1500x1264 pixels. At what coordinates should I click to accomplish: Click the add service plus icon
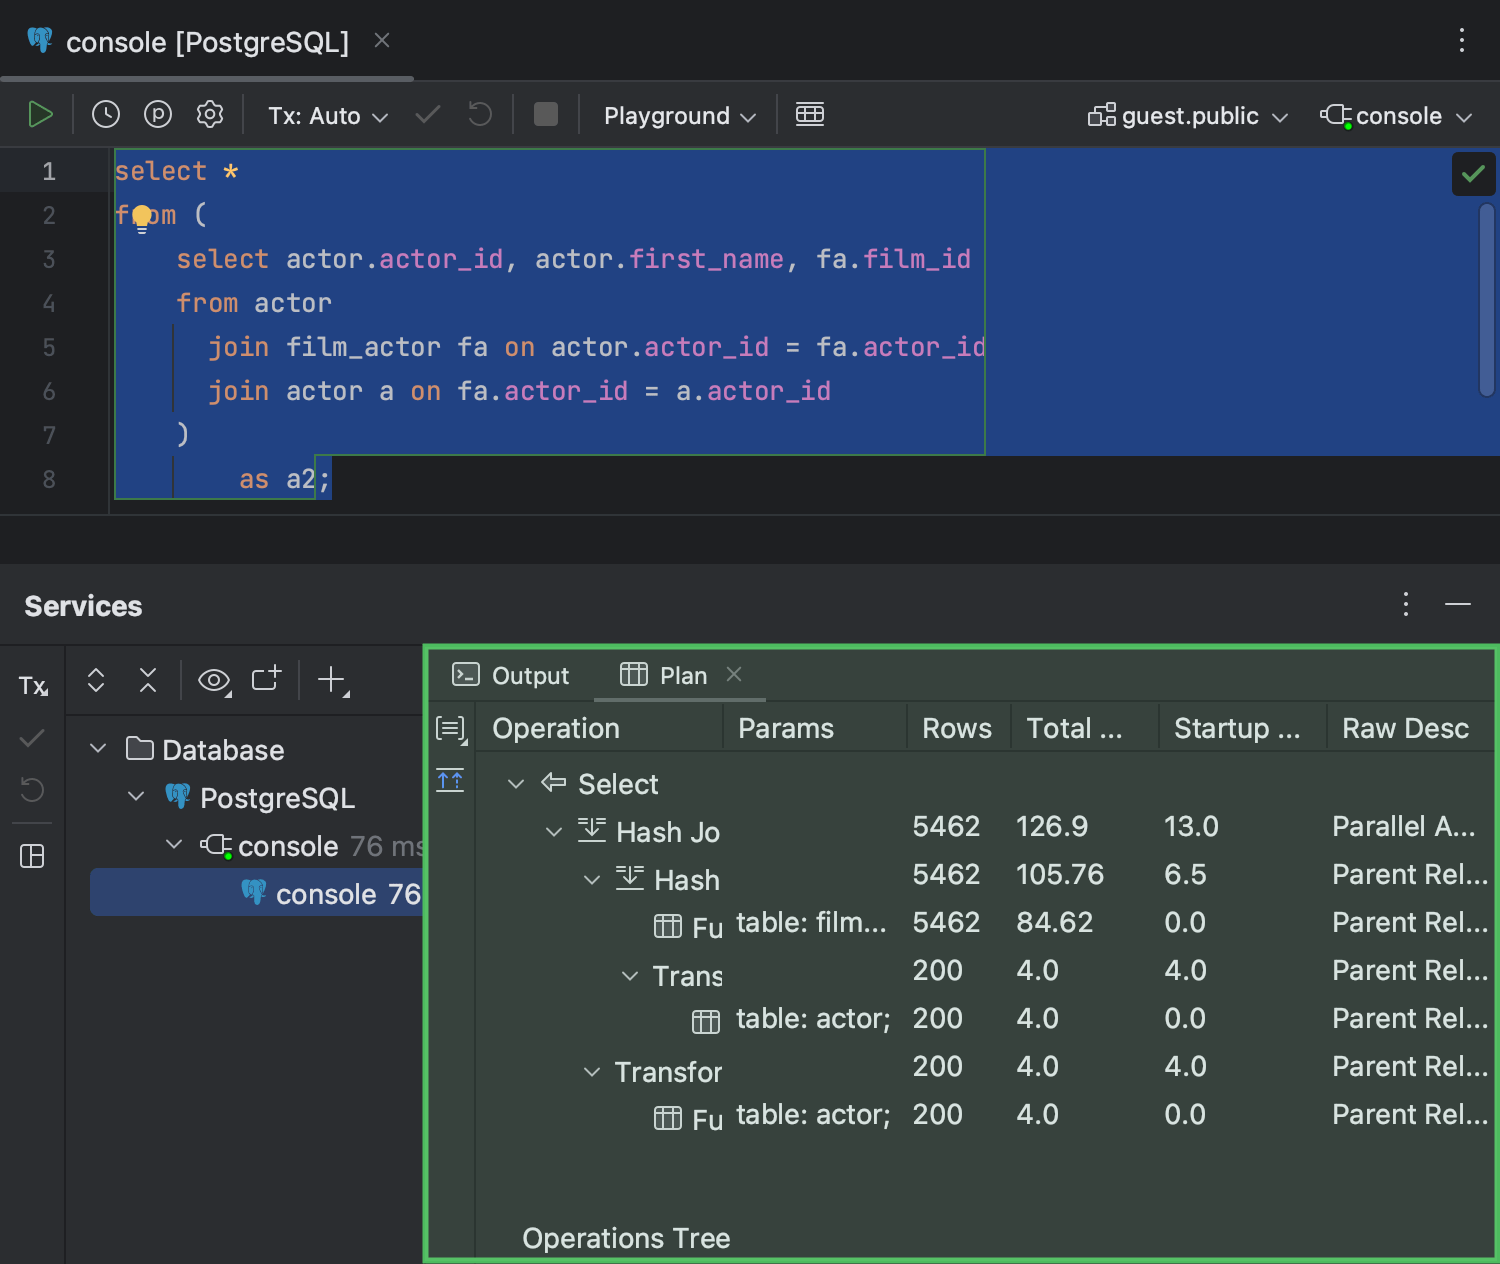point(331,681)
